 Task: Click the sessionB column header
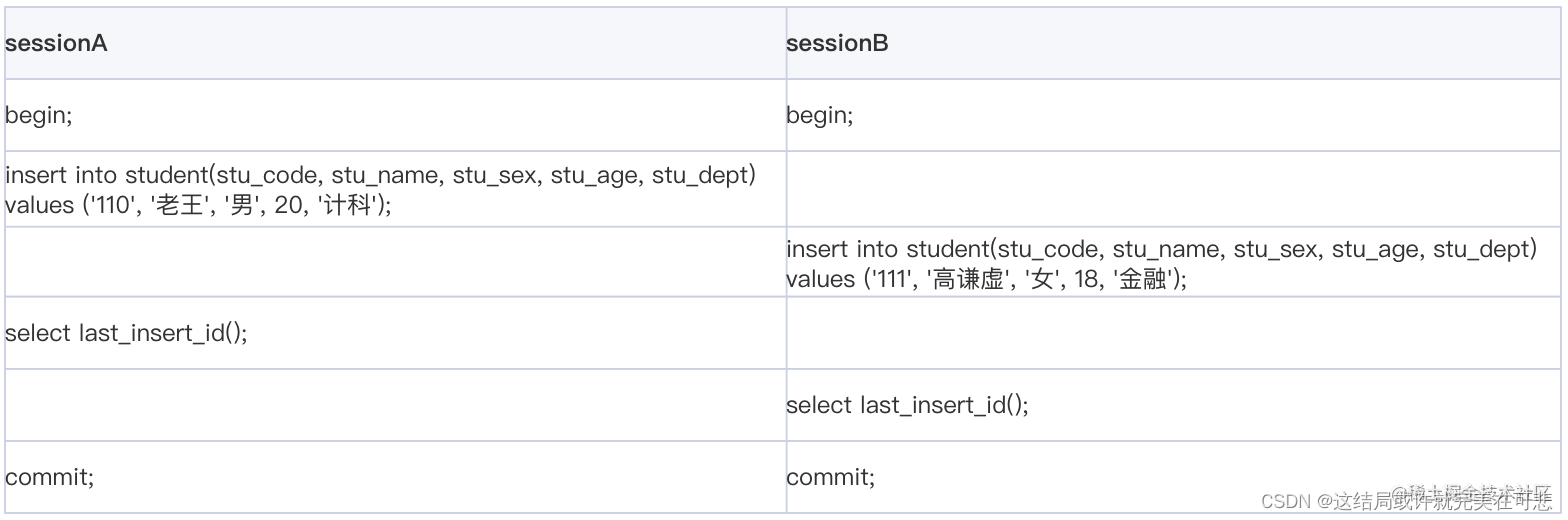(x=837, y=44)
